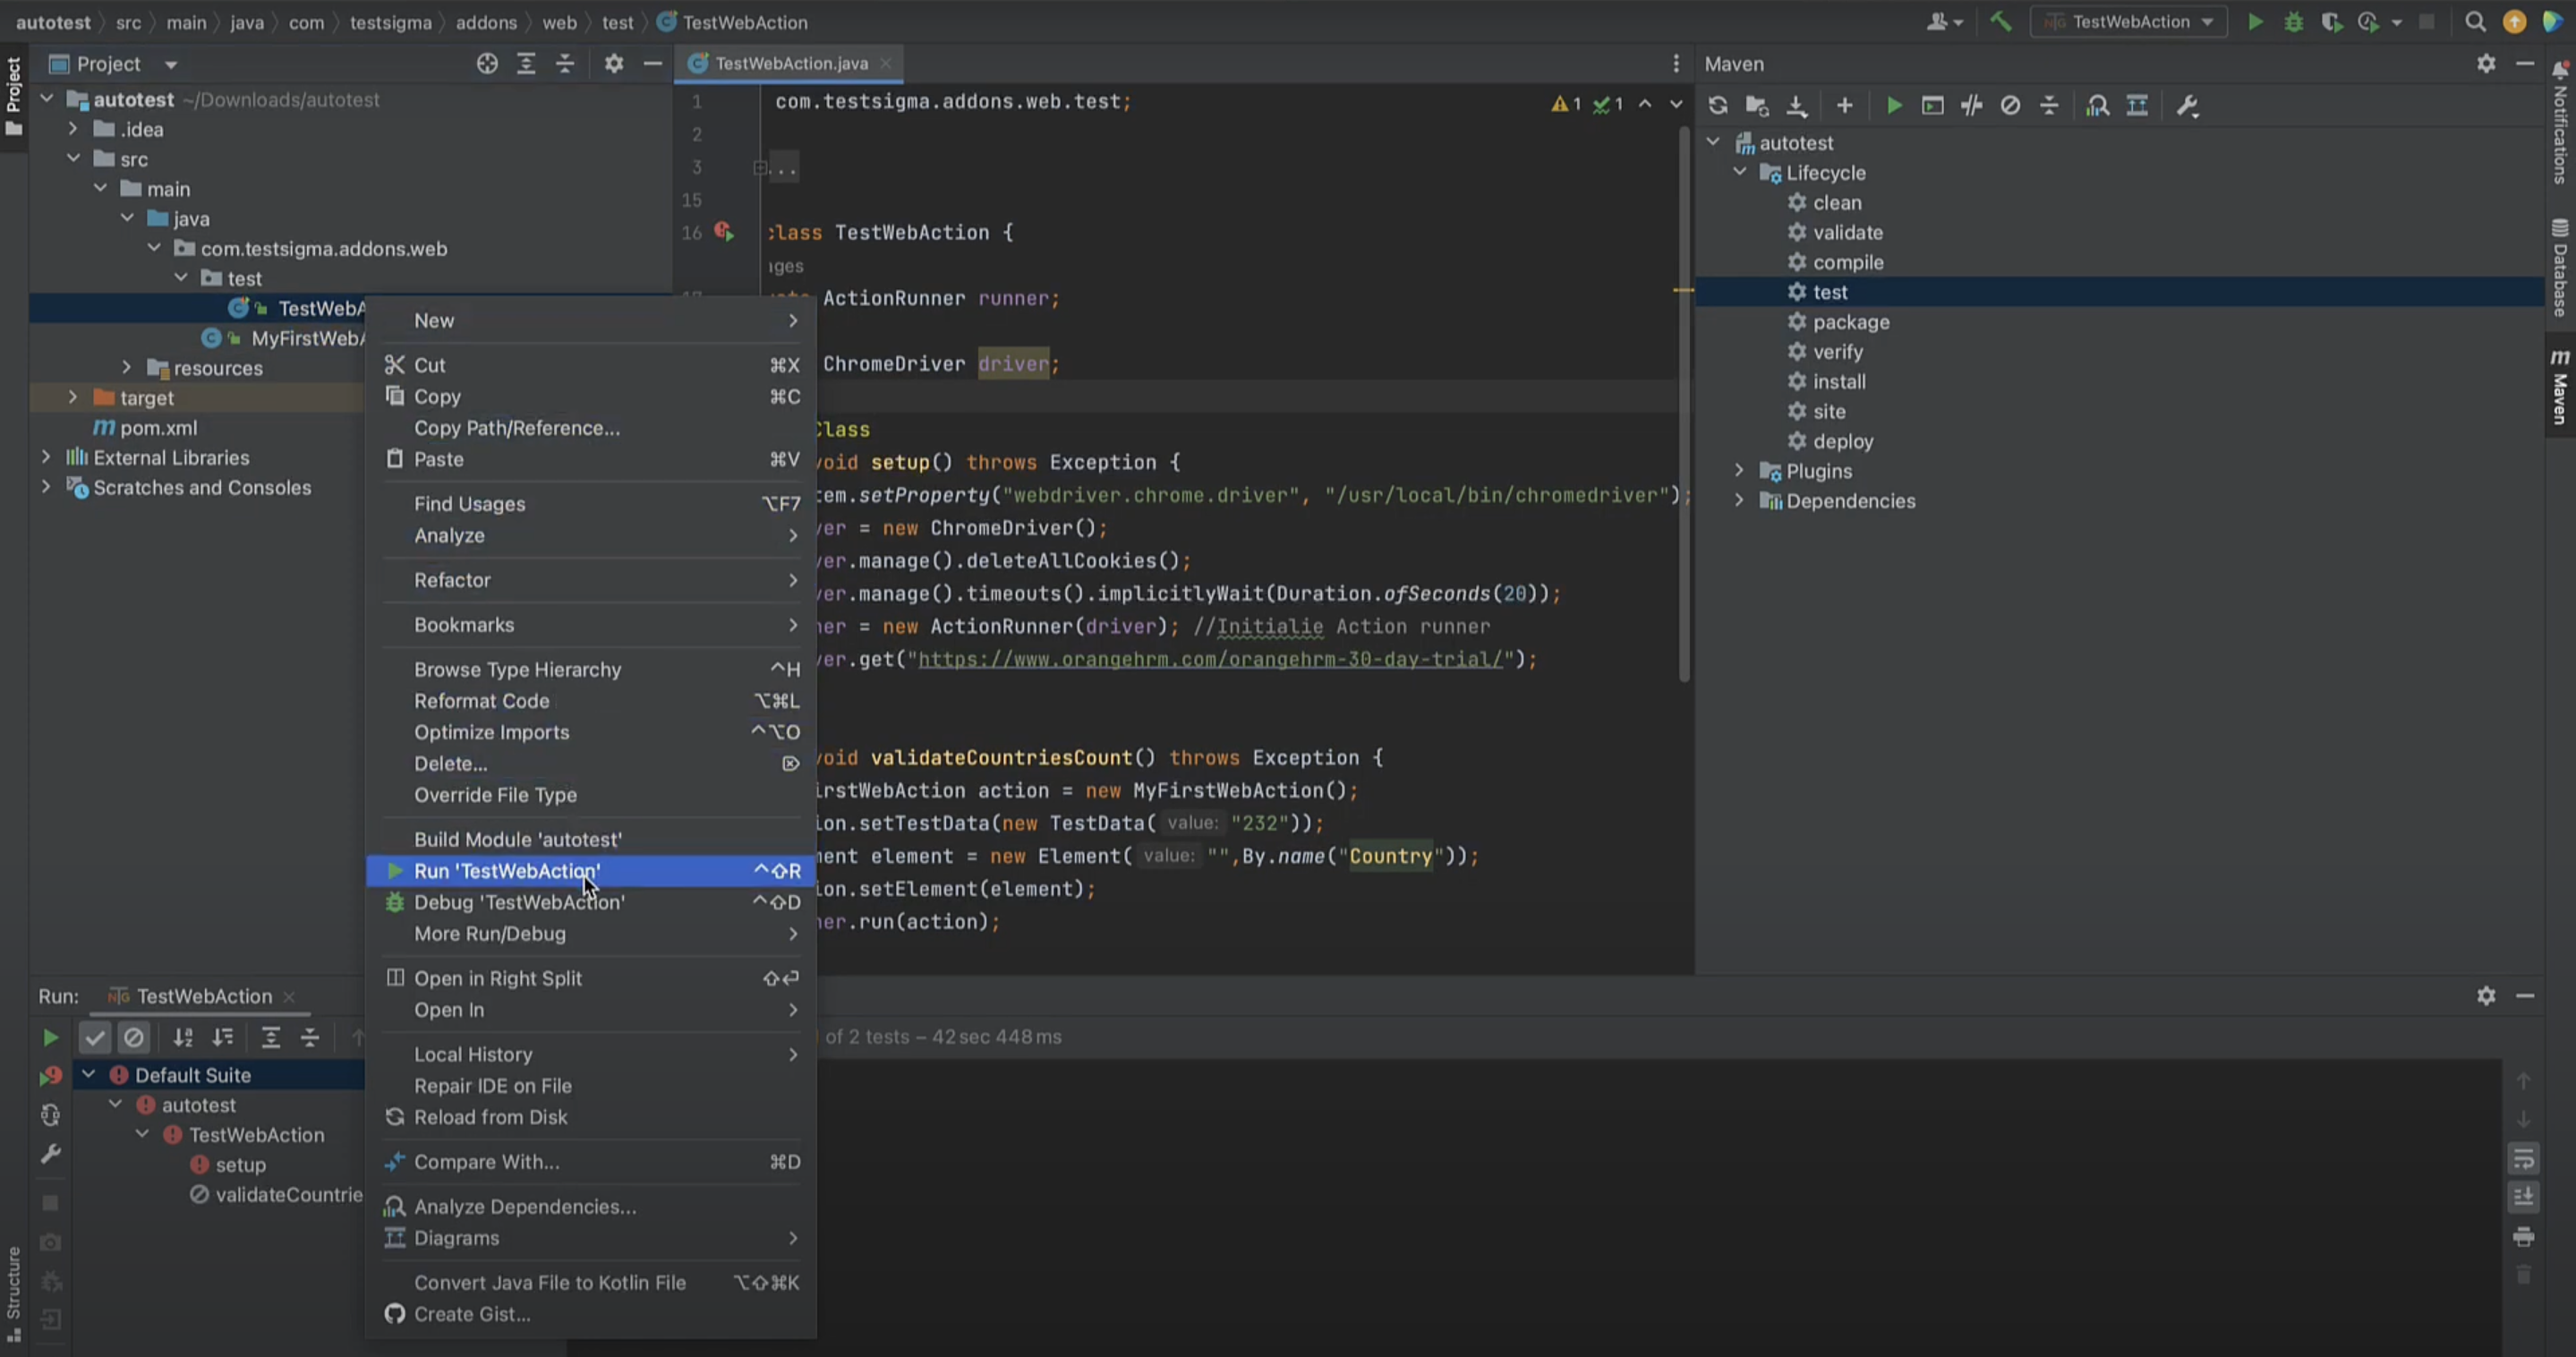
Task: Collapse Default Suite test node
Action: pyautogui.click(x=88, y=1074)
